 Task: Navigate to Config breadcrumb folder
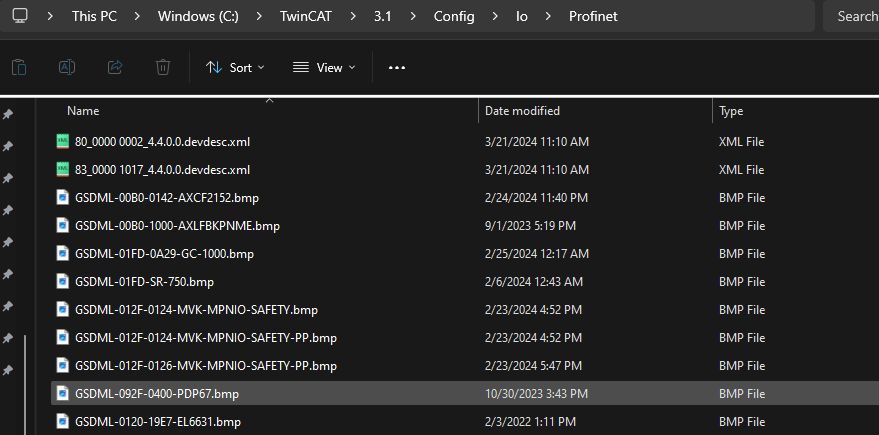(x=454, y=16)
